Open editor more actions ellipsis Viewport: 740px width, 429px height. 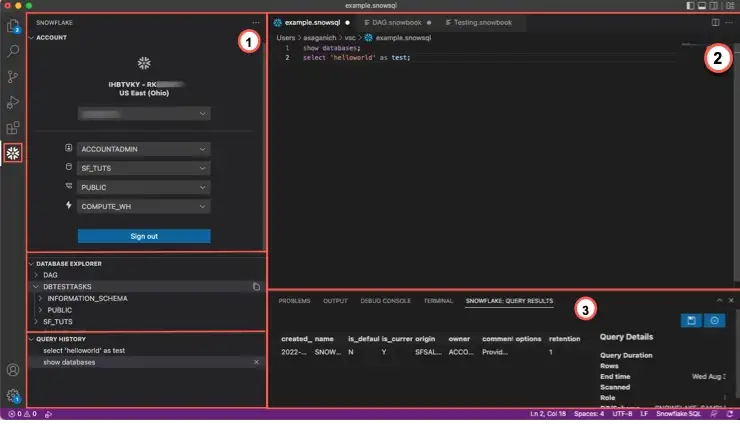point(729,23)
